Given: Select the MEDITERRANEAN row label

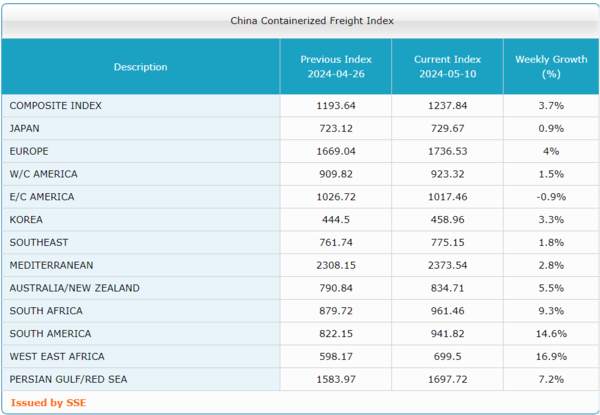Looking at the screenshot, I should click(51, 265).
